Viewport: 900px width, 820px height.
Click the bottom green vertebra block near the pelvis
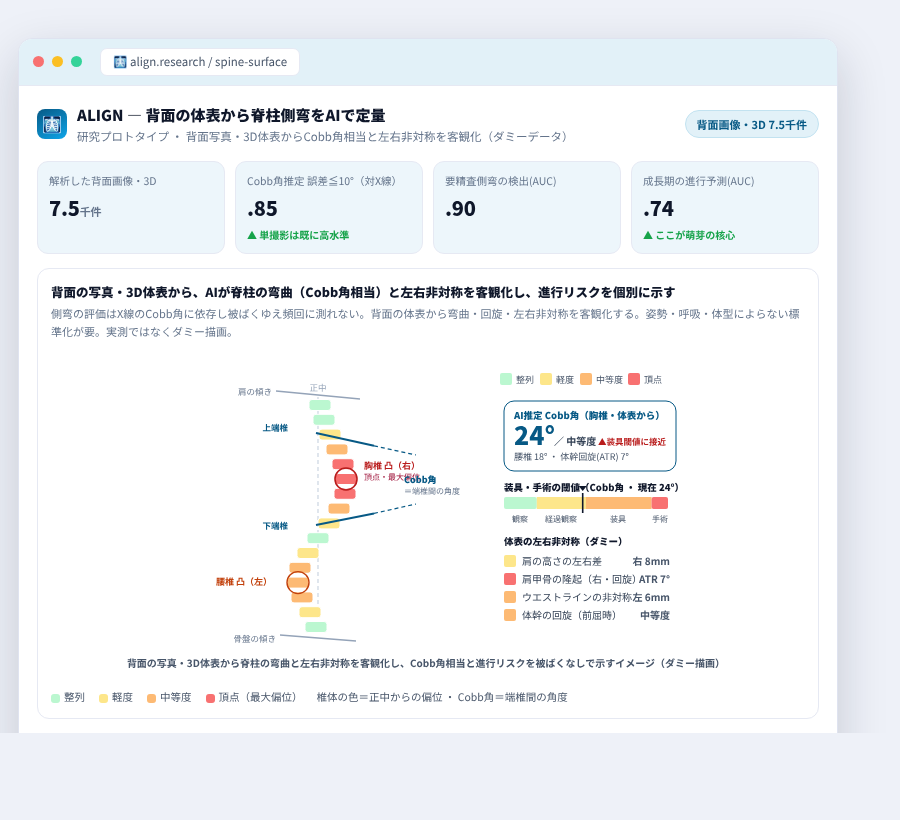pyautogui.click(x=316, y=627)
